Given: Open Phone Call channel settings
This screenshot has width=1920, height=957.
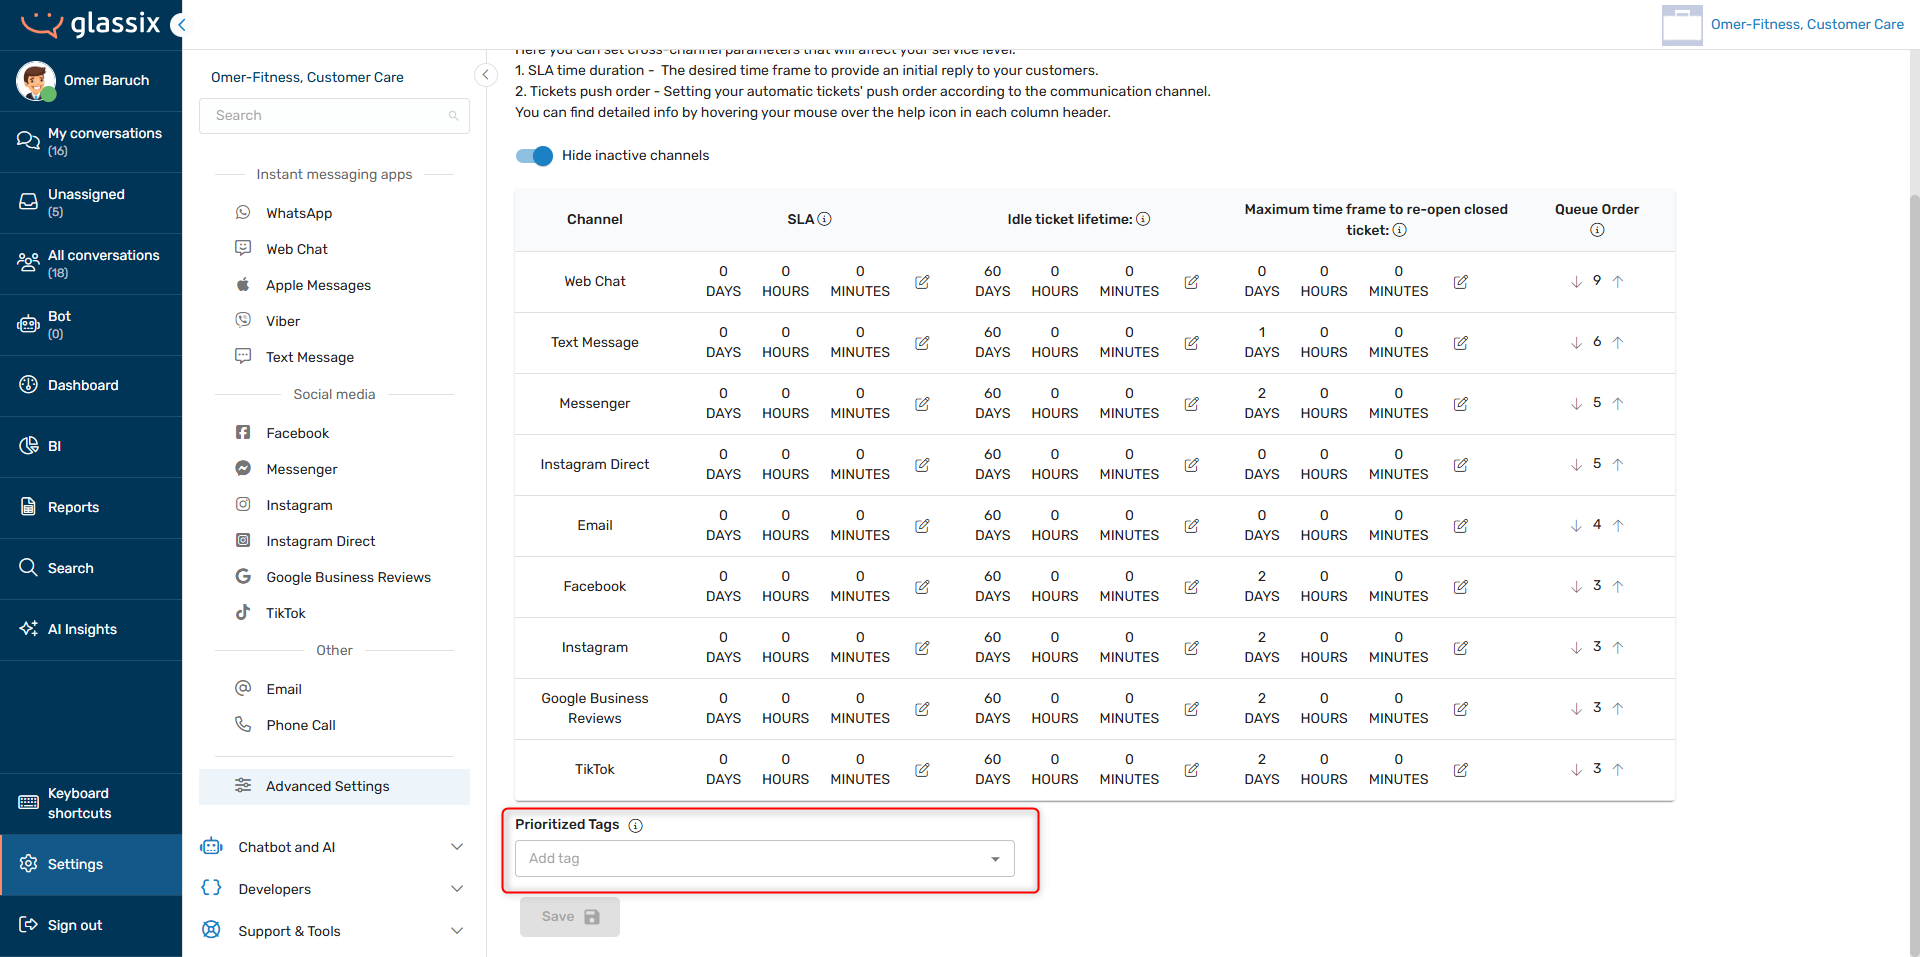Looking at the screenshot, I should [301, 725].
